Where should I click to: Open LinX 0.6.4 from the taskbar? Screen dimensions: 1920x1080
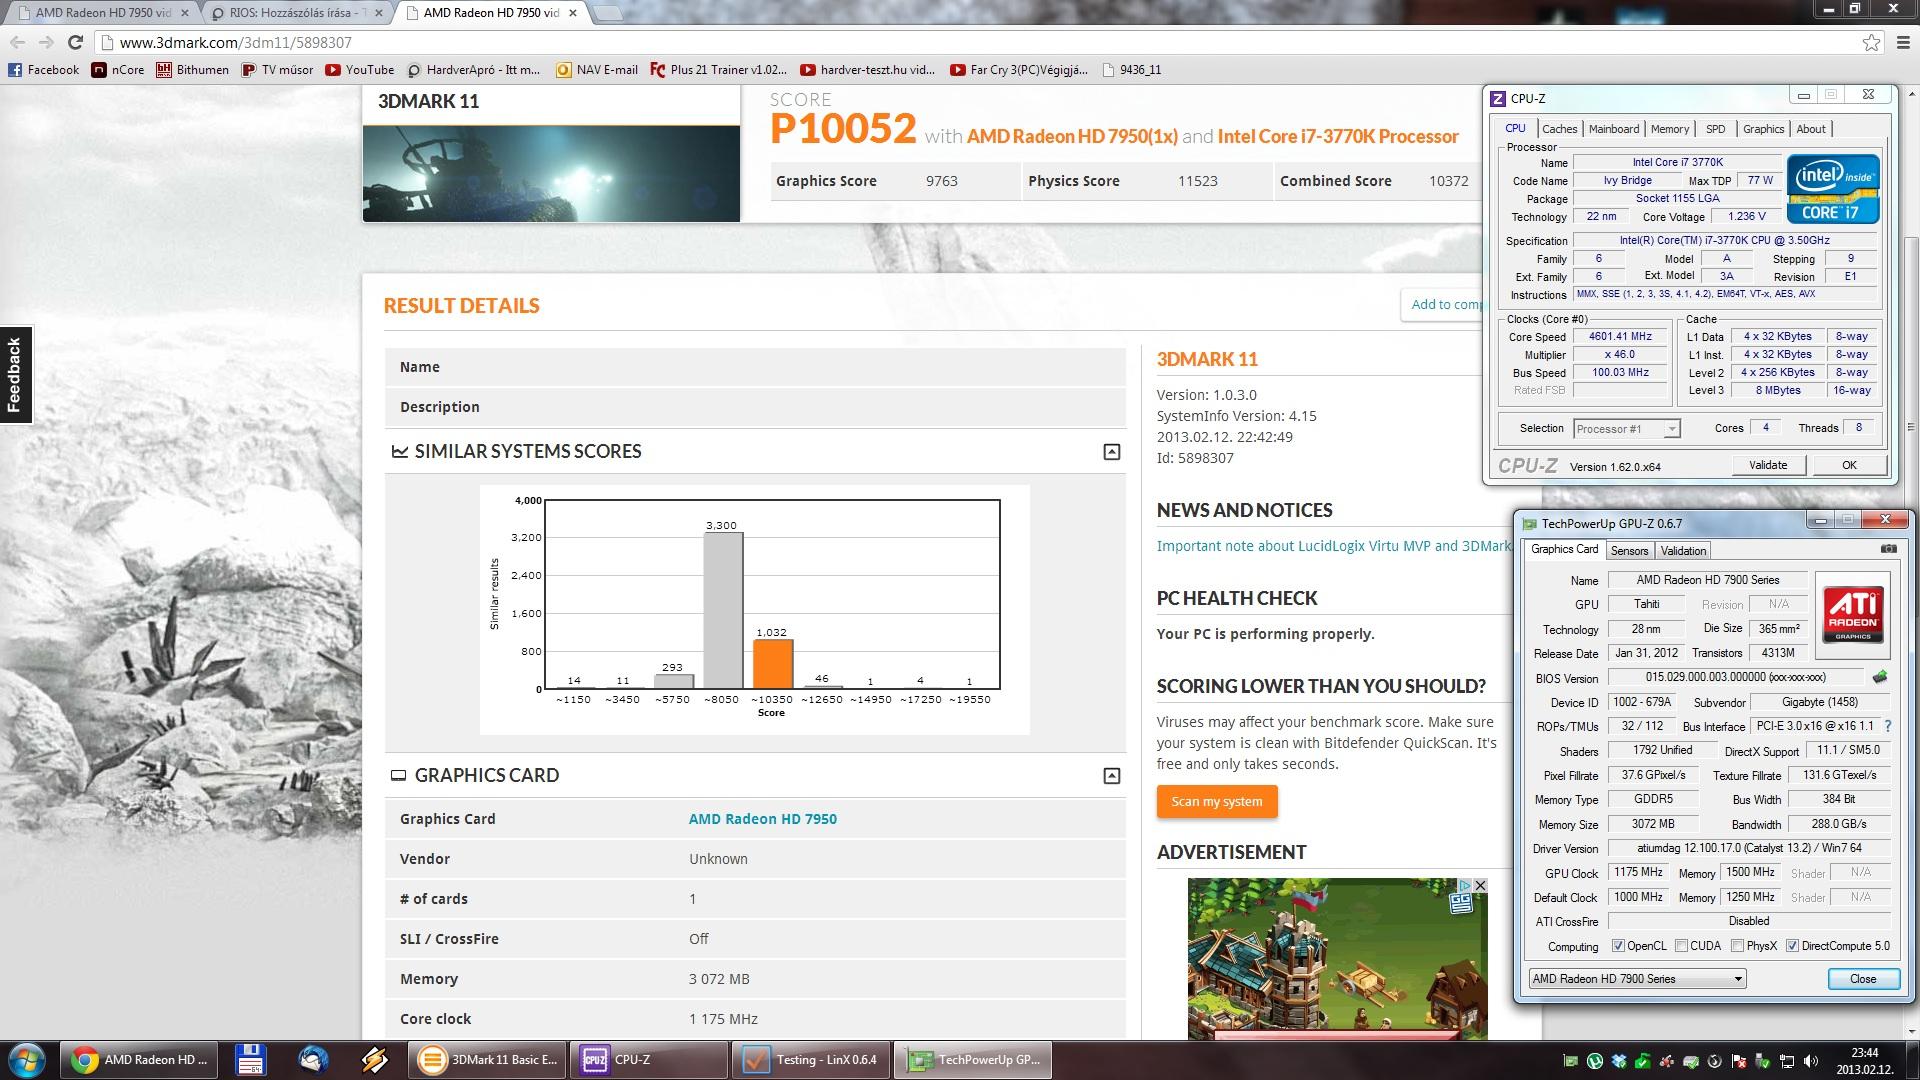click(810, 1059)
